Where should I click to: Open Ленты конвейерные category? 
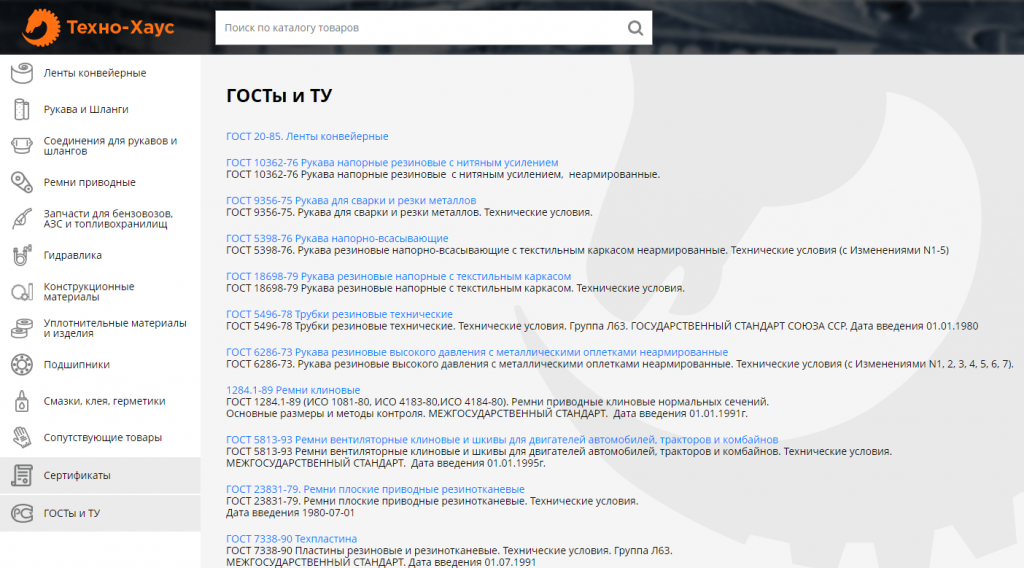95,73
